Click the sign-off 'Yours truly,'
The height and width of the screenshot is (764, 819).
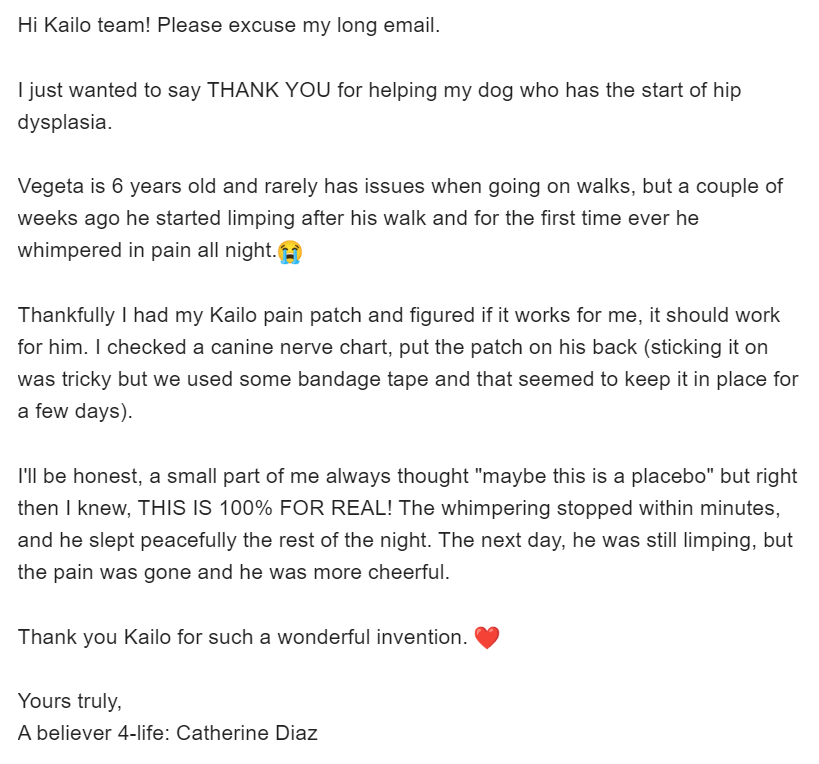(69, 701)
